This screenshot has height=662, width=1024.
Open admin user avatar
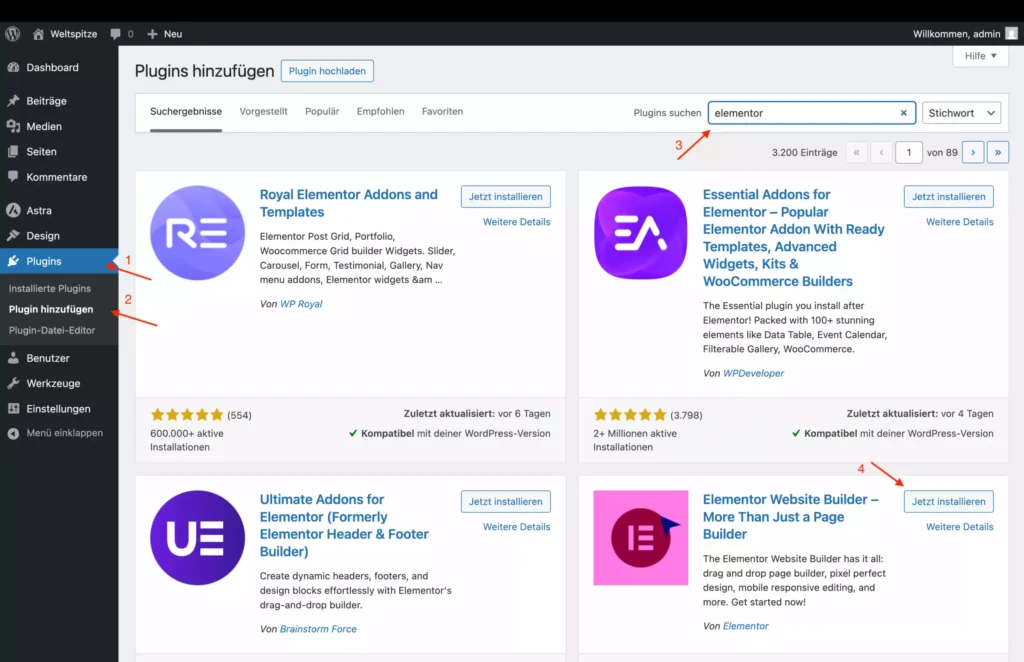(x=1011, y=34)
